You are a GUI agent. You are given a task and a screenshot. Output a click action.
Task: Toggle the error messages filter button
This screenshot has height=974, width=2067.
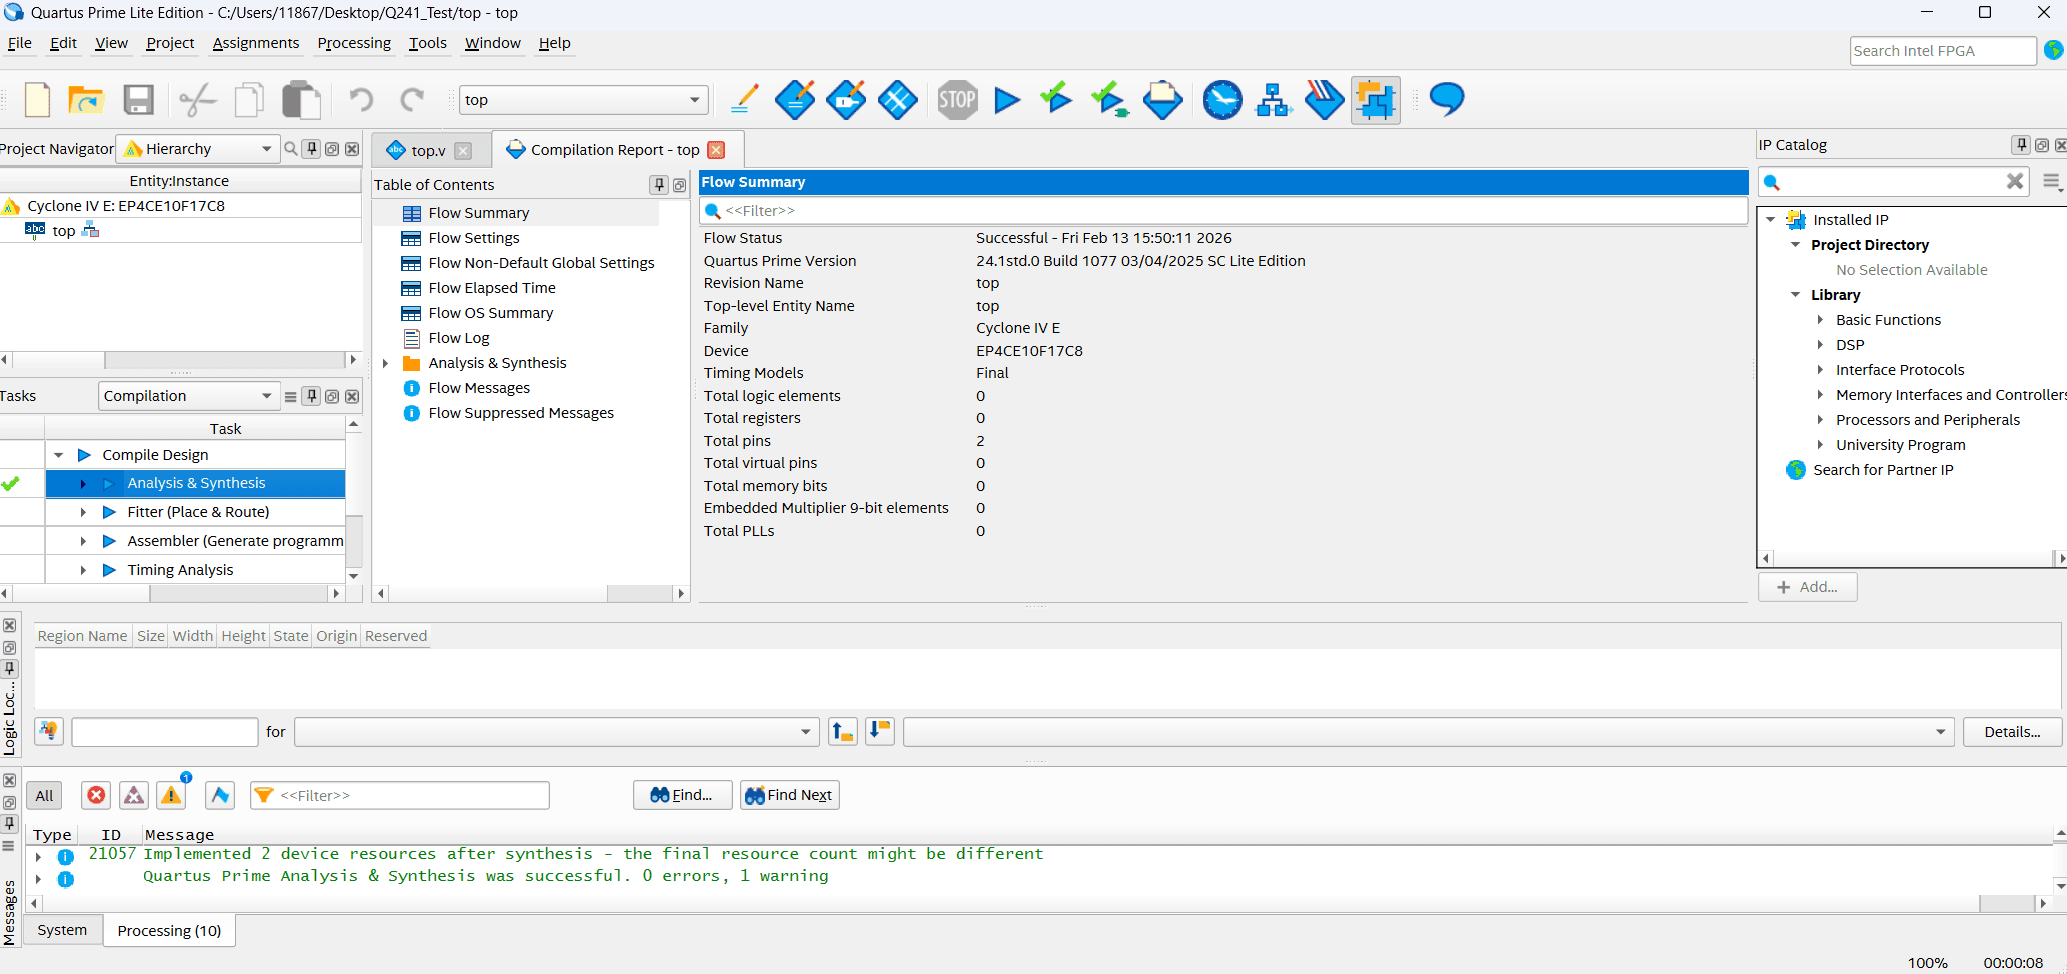tap(96, 795)
